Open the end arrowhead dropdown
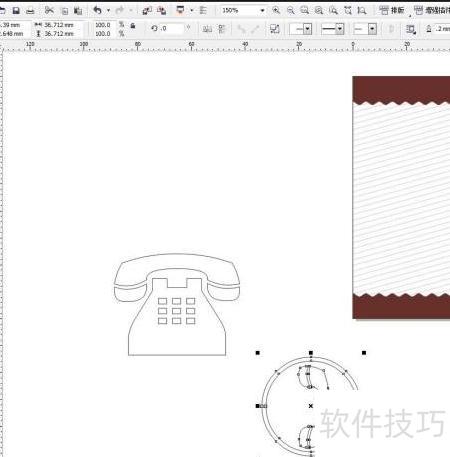Image resolution: width=450 pixels, height=457 pixels. (365, 29)
